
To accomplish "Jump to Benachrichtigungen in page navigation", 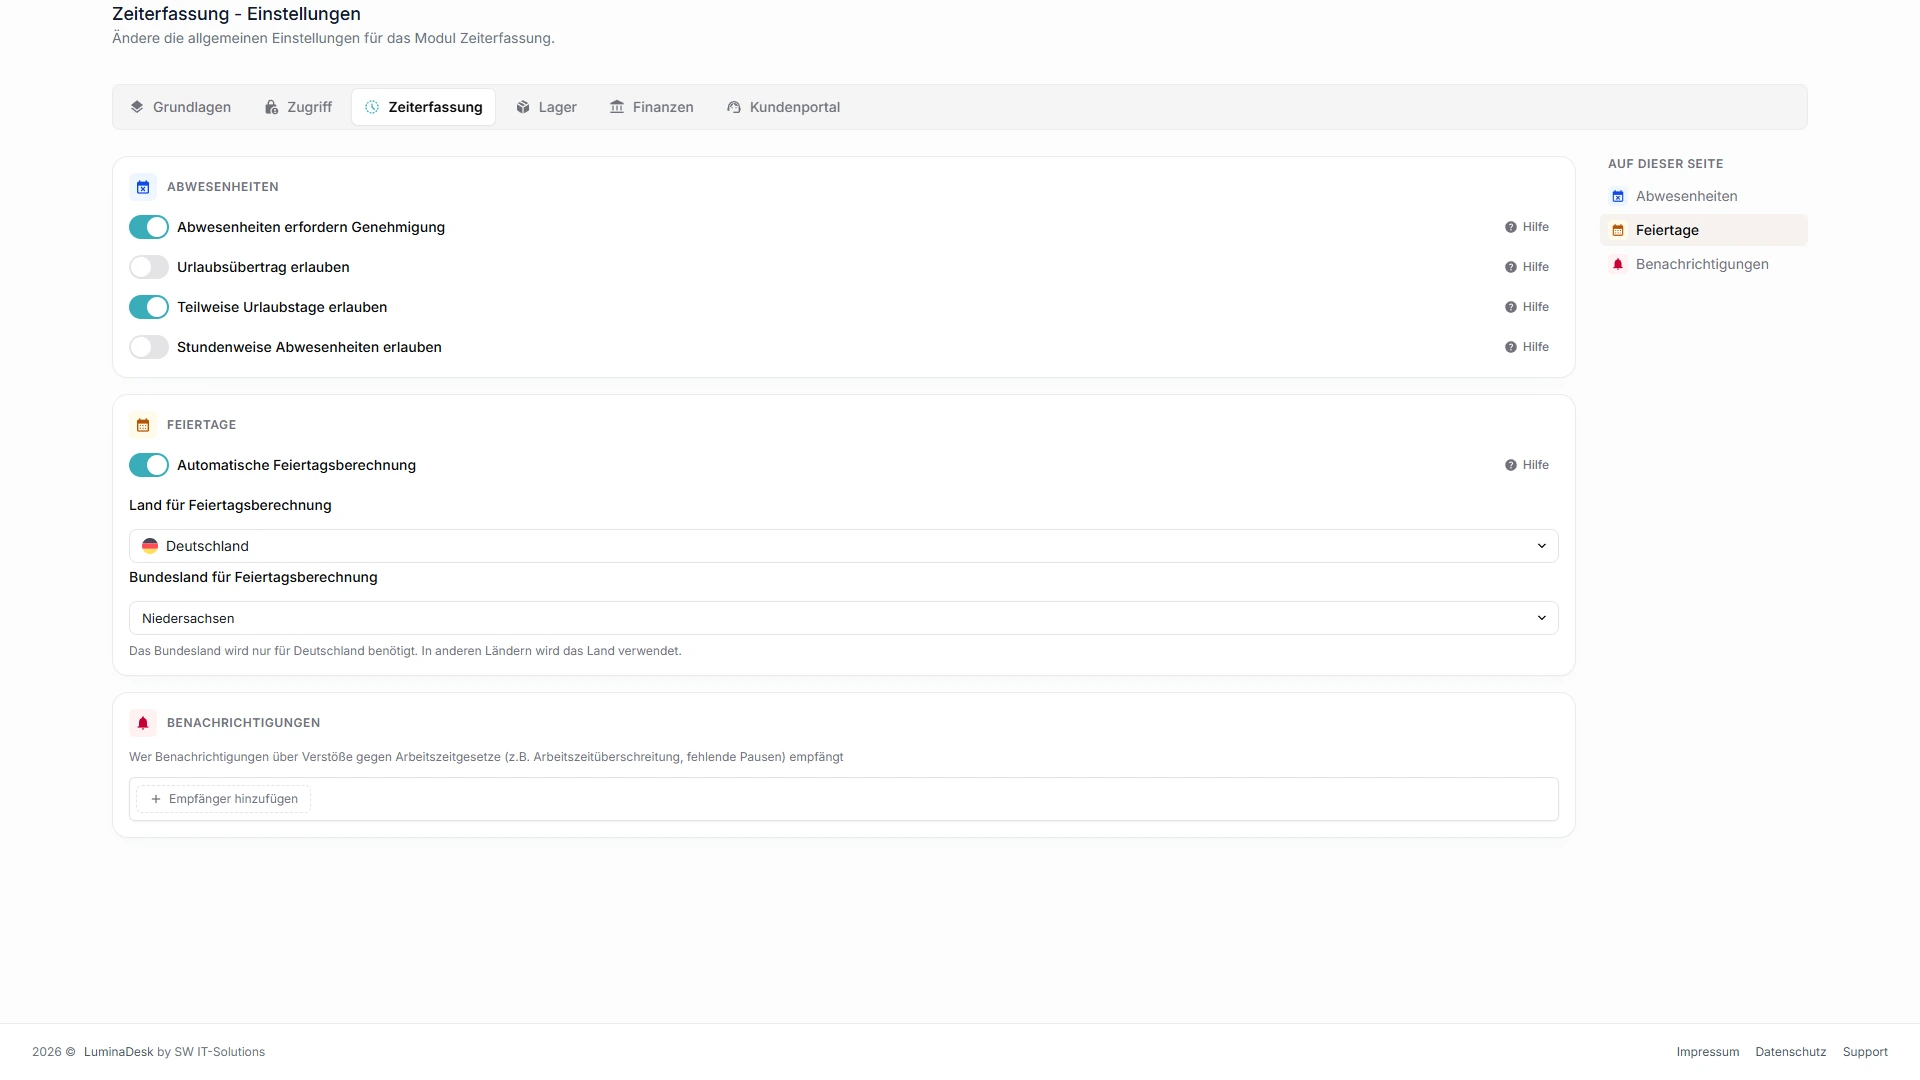I will tap(1703, 264).
